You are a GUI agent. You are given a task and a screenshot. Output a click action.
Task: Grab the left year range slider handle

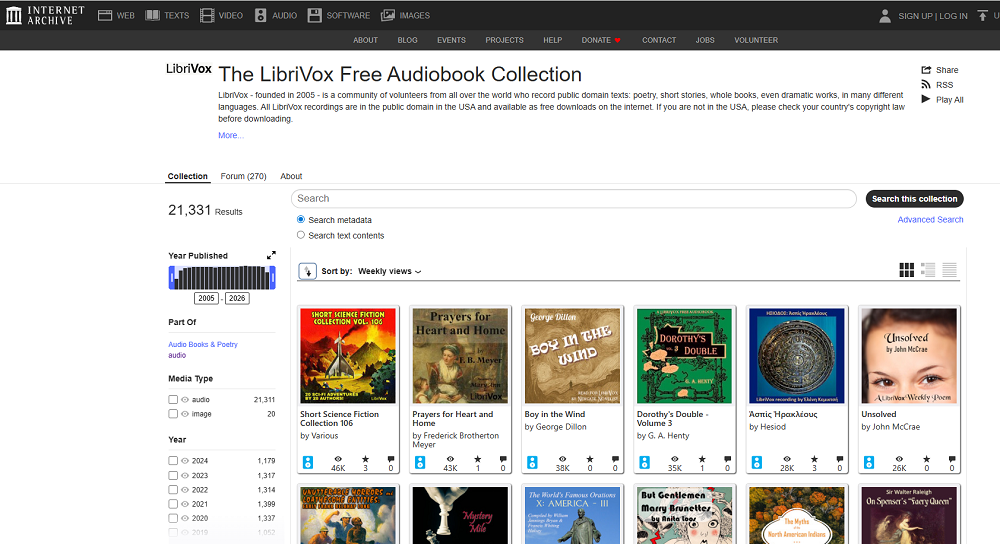[x=172, y=277]
